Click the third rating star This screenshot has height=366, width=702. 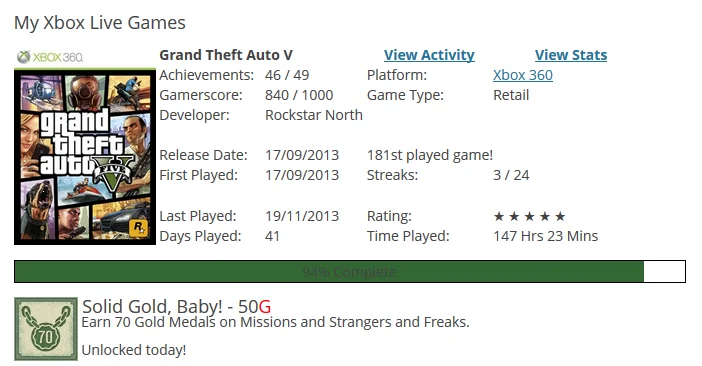(x=529, y=217)
